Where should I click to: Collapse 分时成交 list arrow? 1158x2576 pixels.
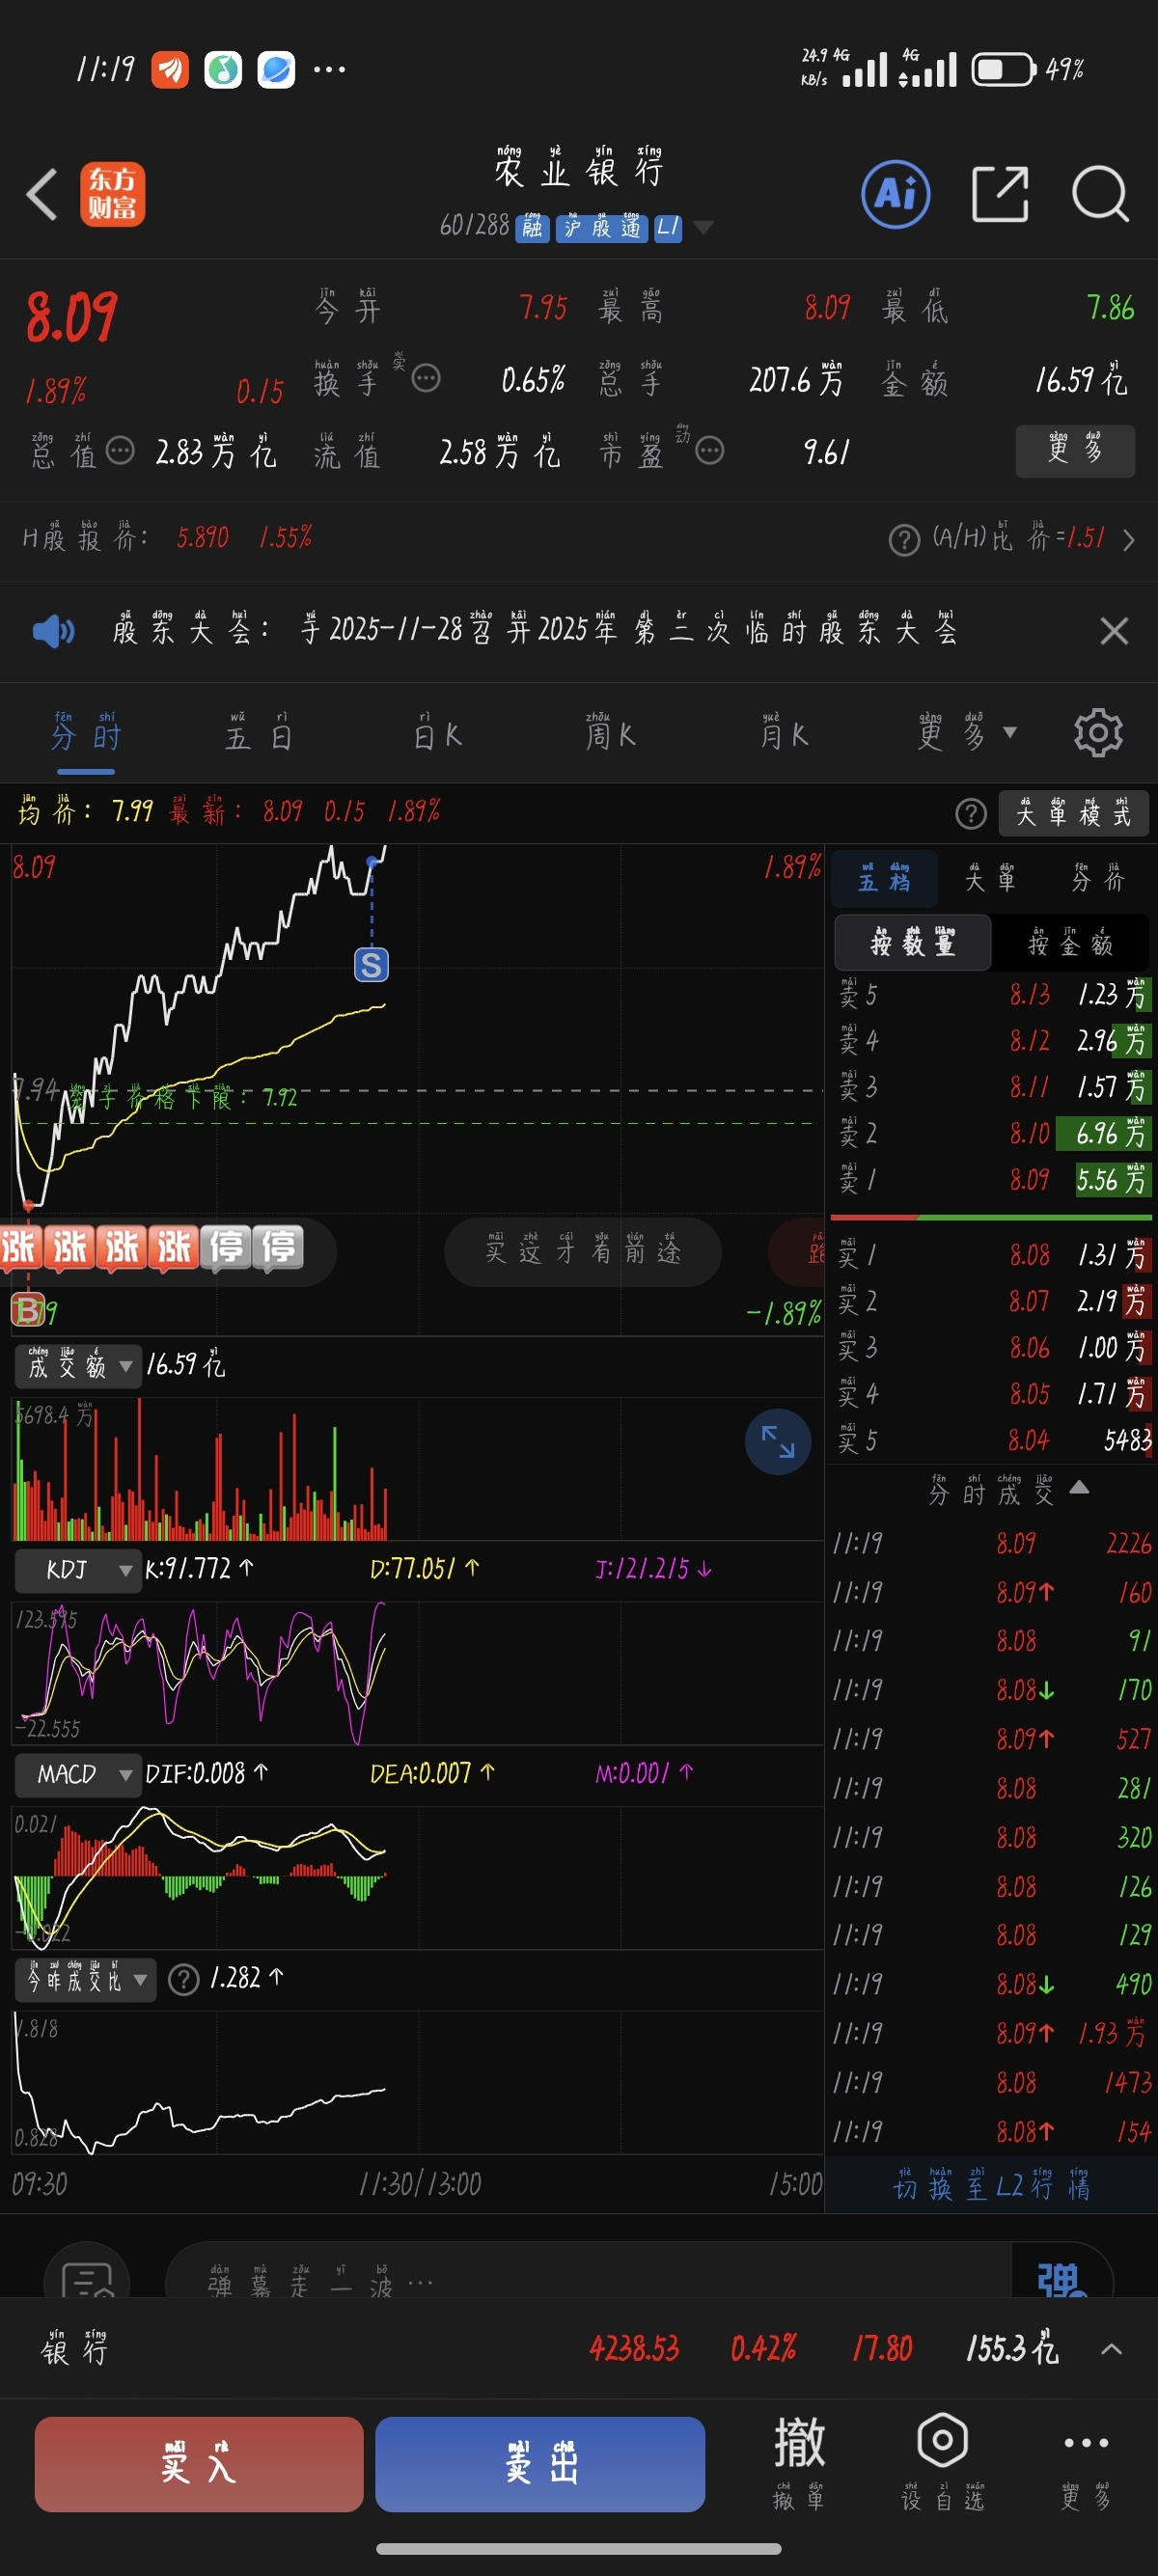[x=1078, y=1487]
